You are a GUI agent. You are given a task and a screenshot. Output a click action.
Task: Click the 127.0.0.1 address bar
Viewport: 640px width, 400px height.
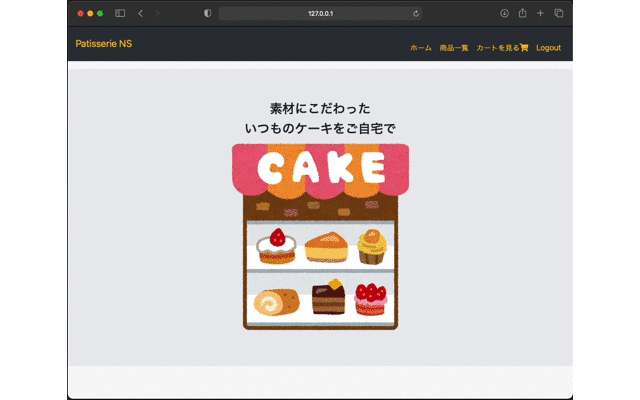(320, 13)
